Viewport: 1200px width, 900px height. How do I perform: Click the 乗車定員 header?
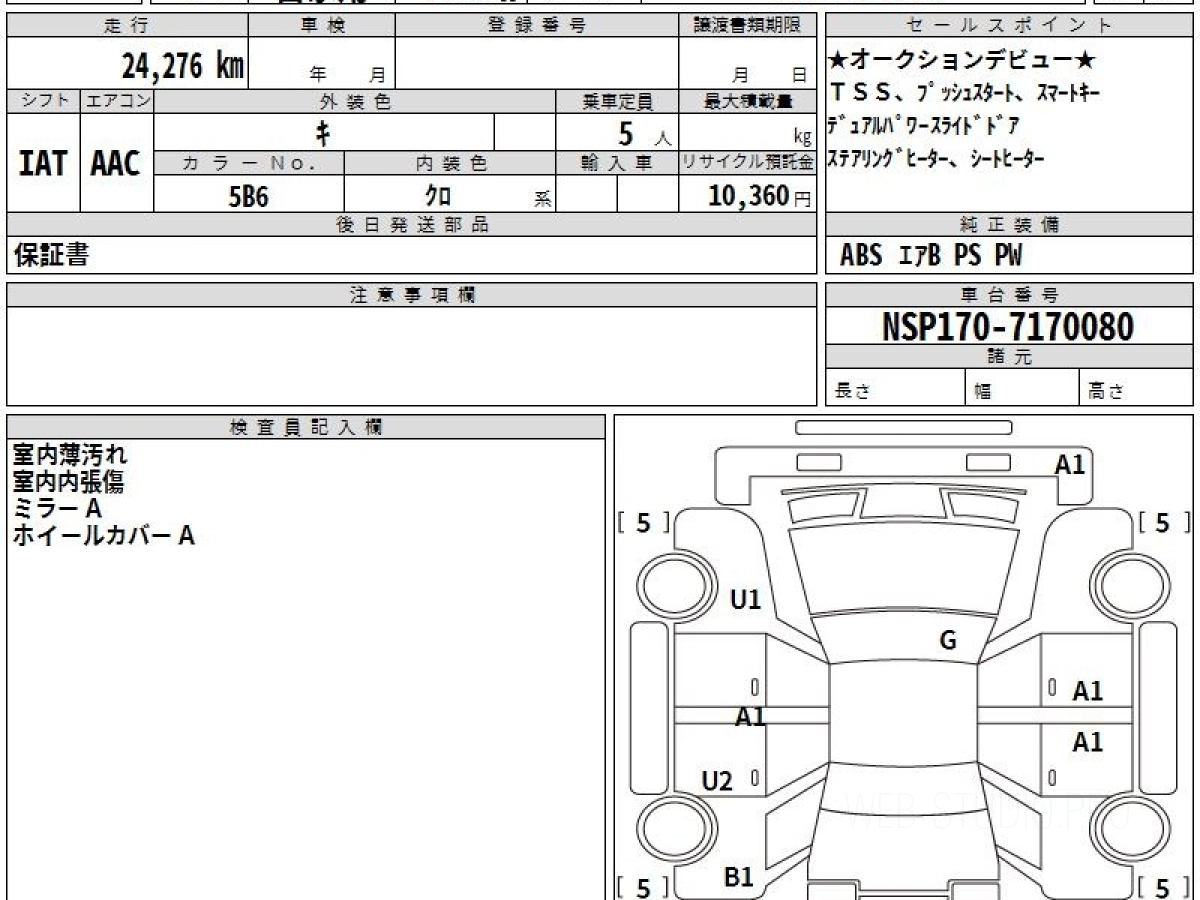click(617, 101)
